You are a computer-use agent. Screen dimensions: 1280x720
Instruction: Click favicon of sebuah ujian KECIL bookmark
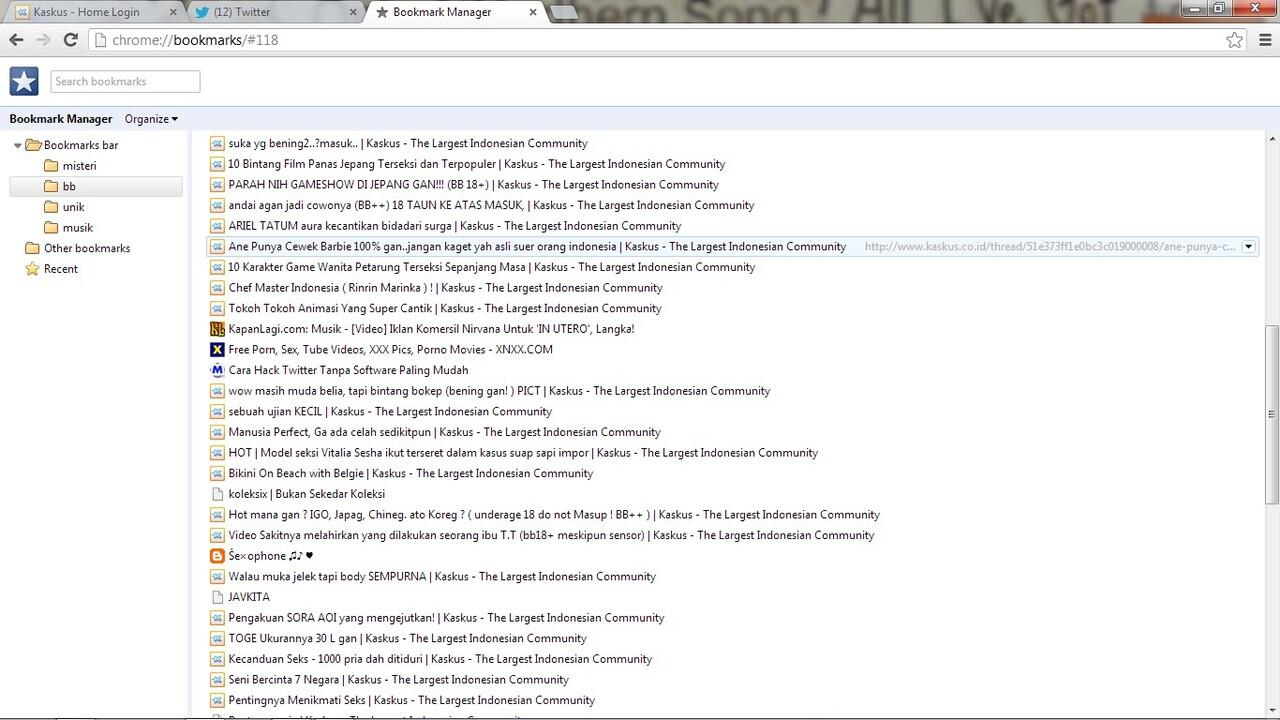[217, 411]
